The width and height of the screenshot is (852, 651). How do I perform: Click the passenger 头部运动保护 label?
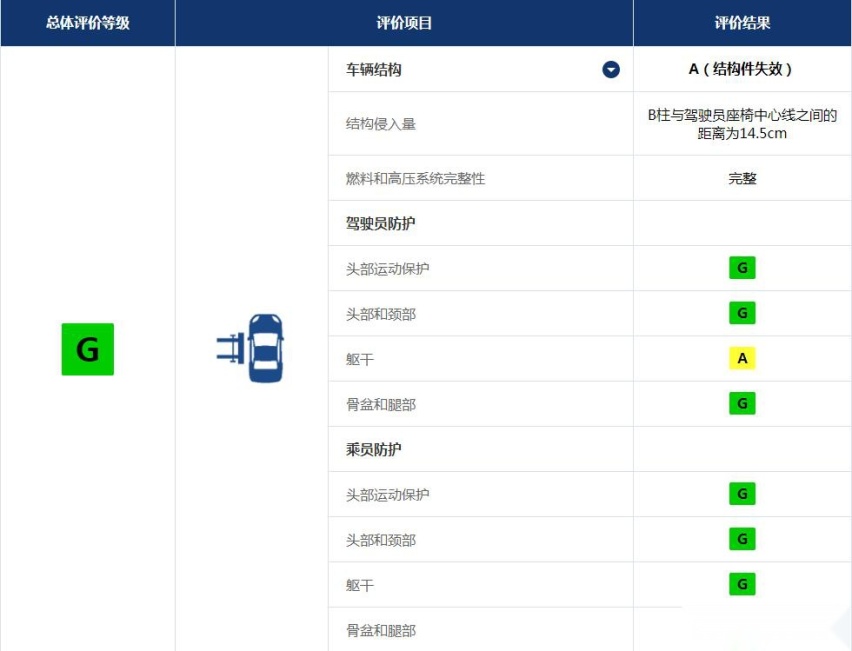click(x=387, y=494)
